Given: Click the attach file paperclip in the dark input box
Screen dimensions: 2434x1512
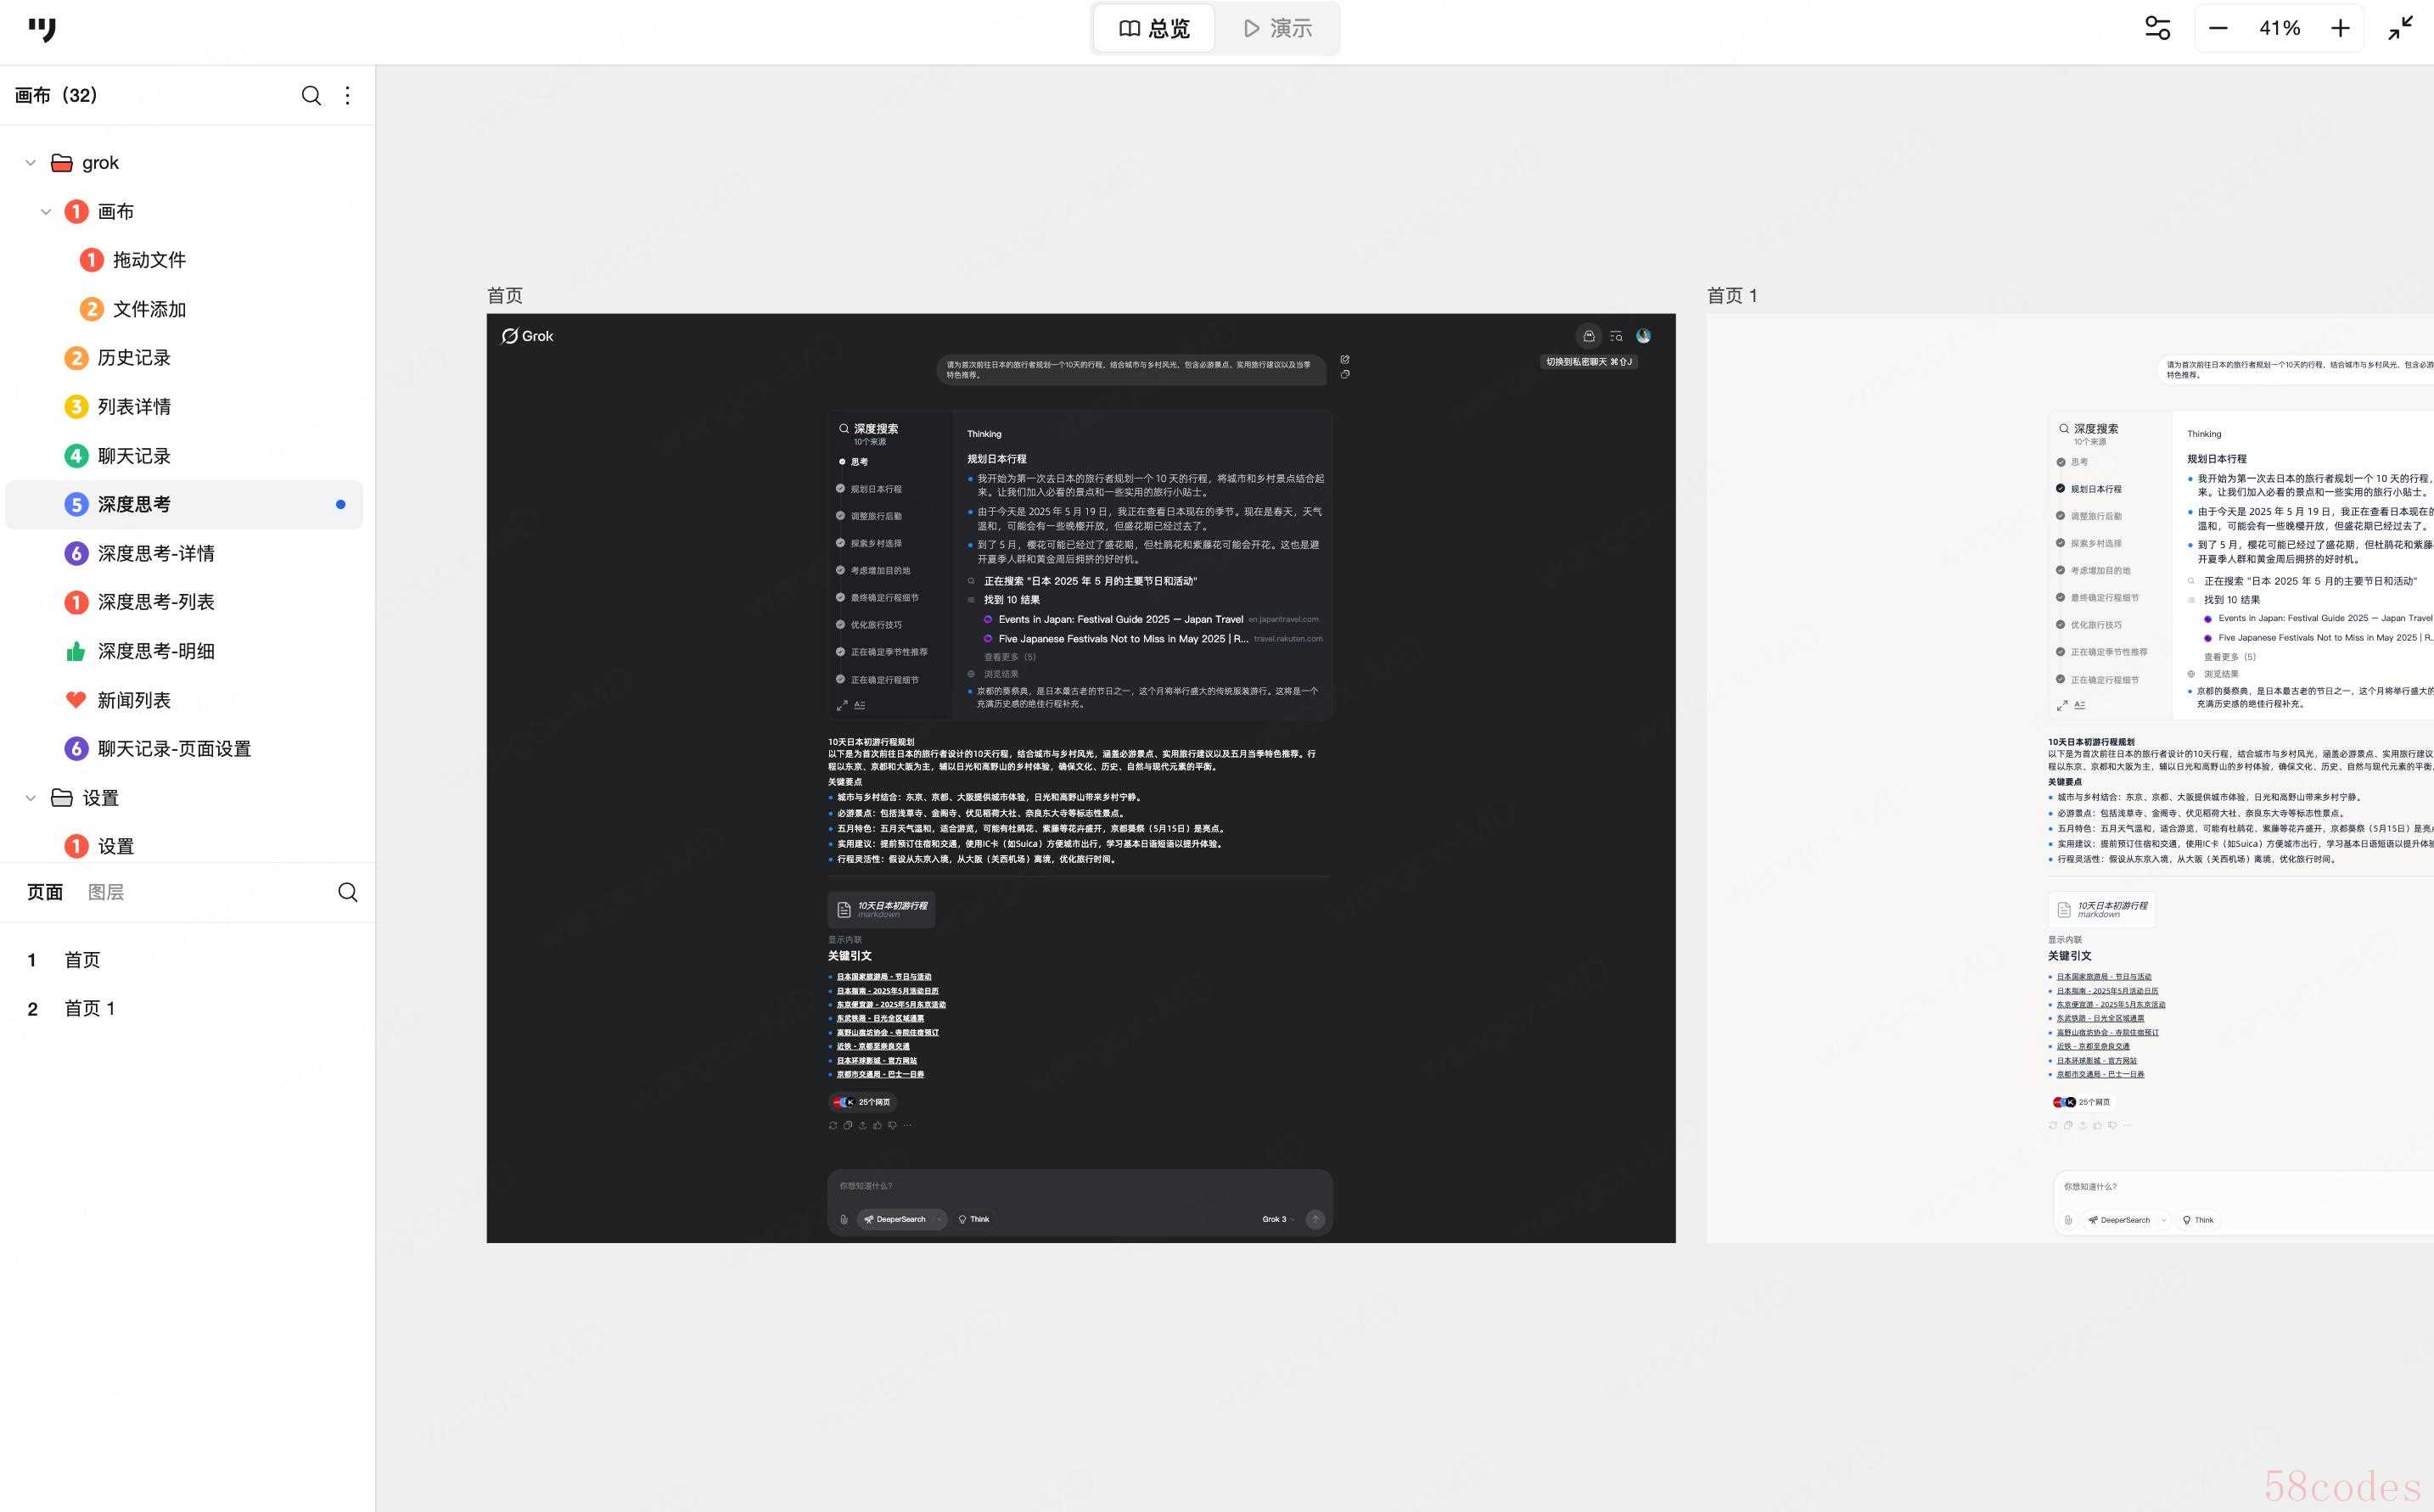Looking at the screenshot, I should pyautogui.click(x=844, y=1219).
